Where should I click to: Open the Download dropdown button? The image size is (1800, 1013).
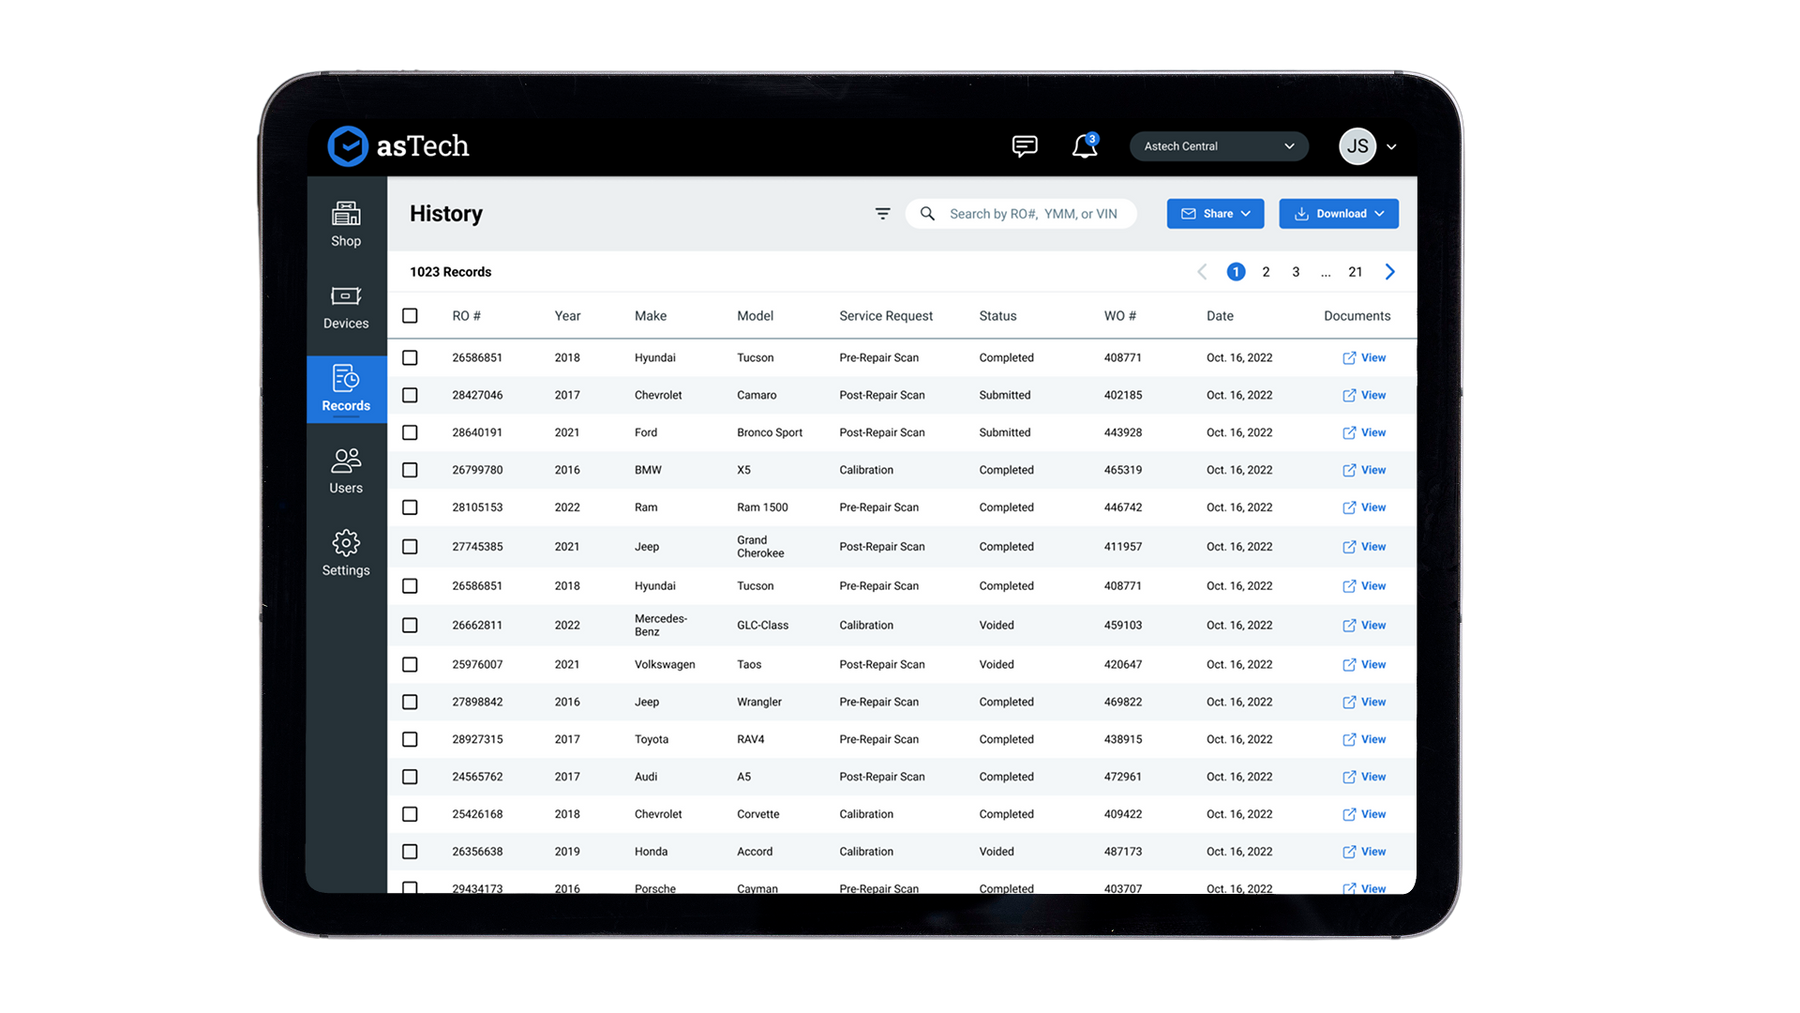tap(1338, 214)
